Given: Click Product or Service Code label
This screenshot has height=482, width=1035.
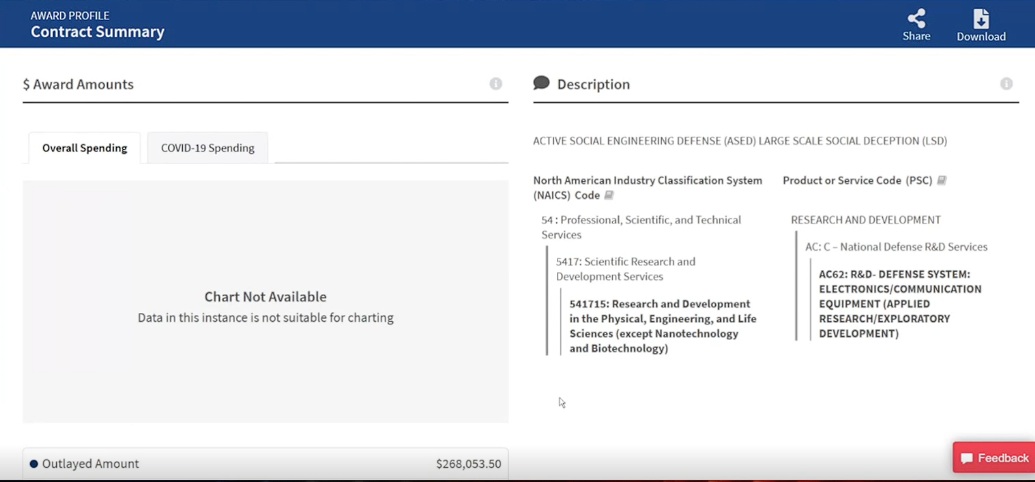Looking at the screenshot, I should pos(857,180).
